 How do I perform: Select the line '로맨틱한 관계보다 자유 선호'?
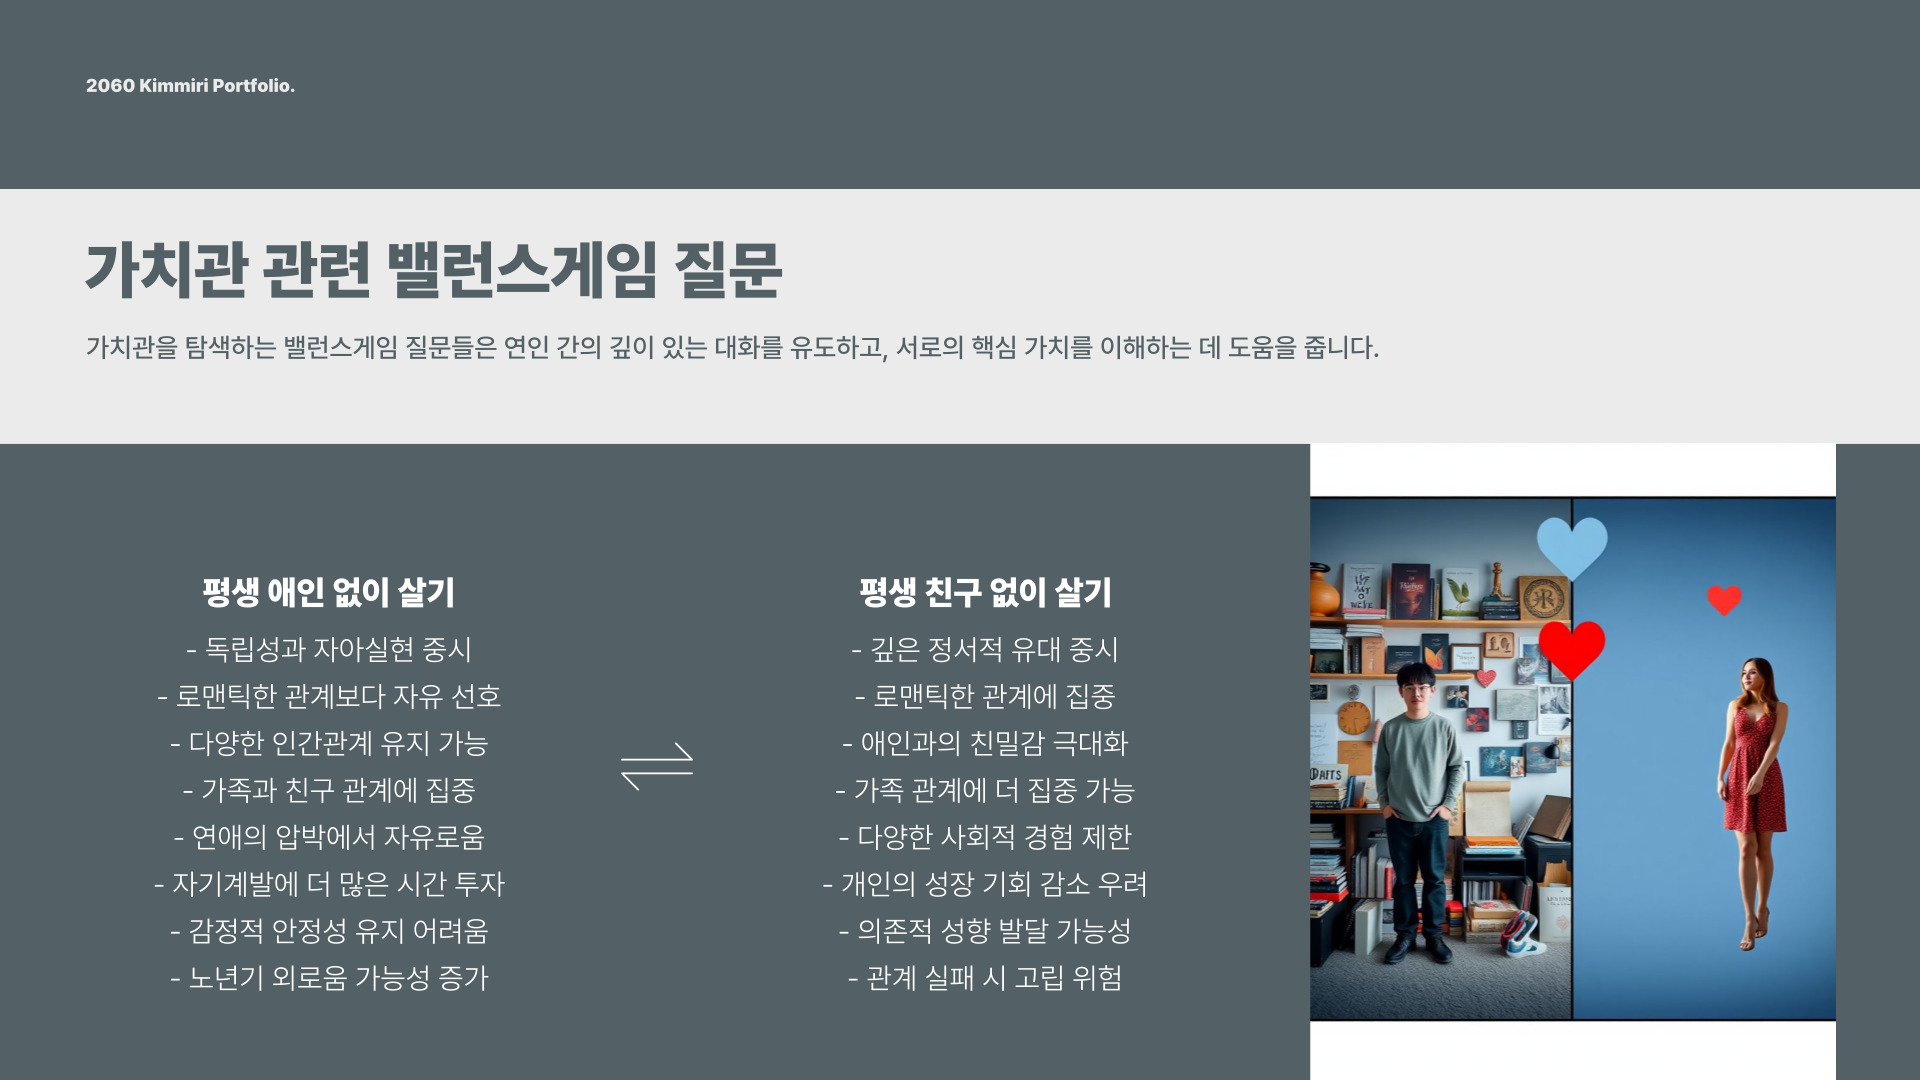(329, 697)
